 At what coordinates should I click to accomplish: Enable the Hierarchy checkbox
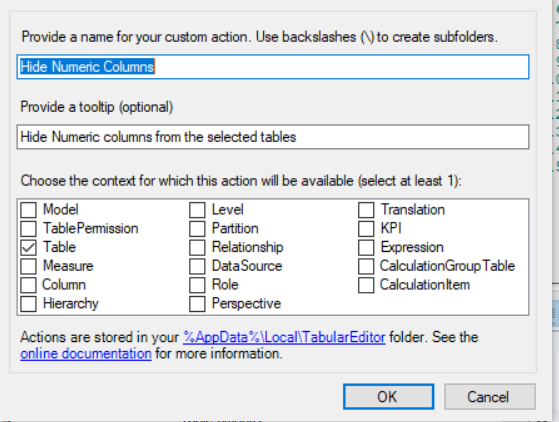point(28,304)
